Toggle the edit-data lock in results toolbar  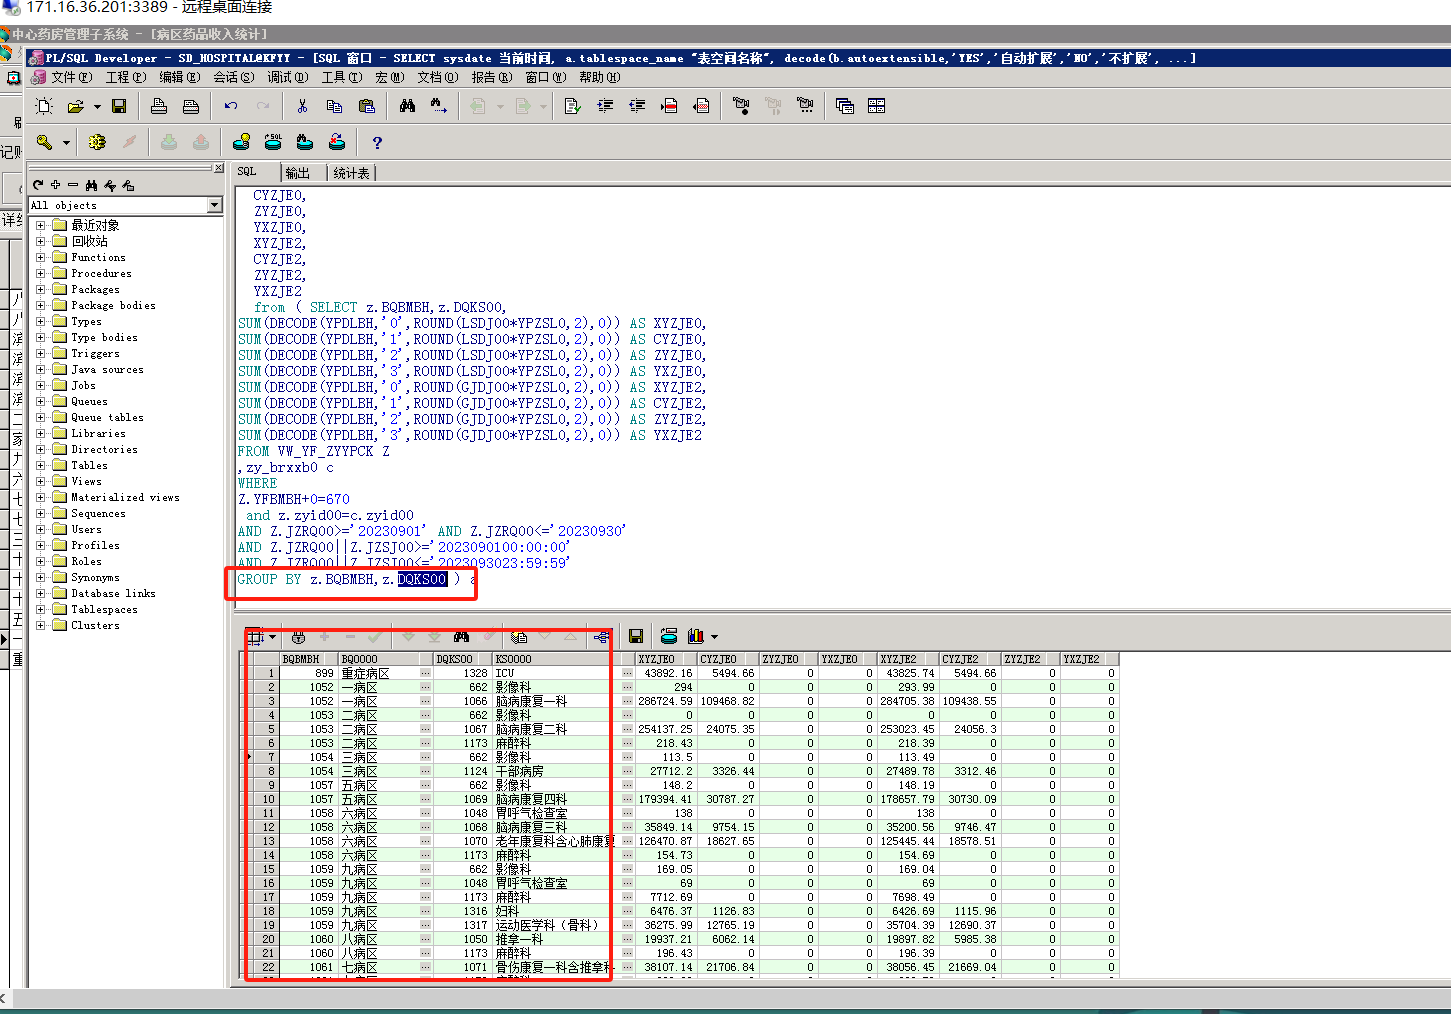tap(298, 637)
